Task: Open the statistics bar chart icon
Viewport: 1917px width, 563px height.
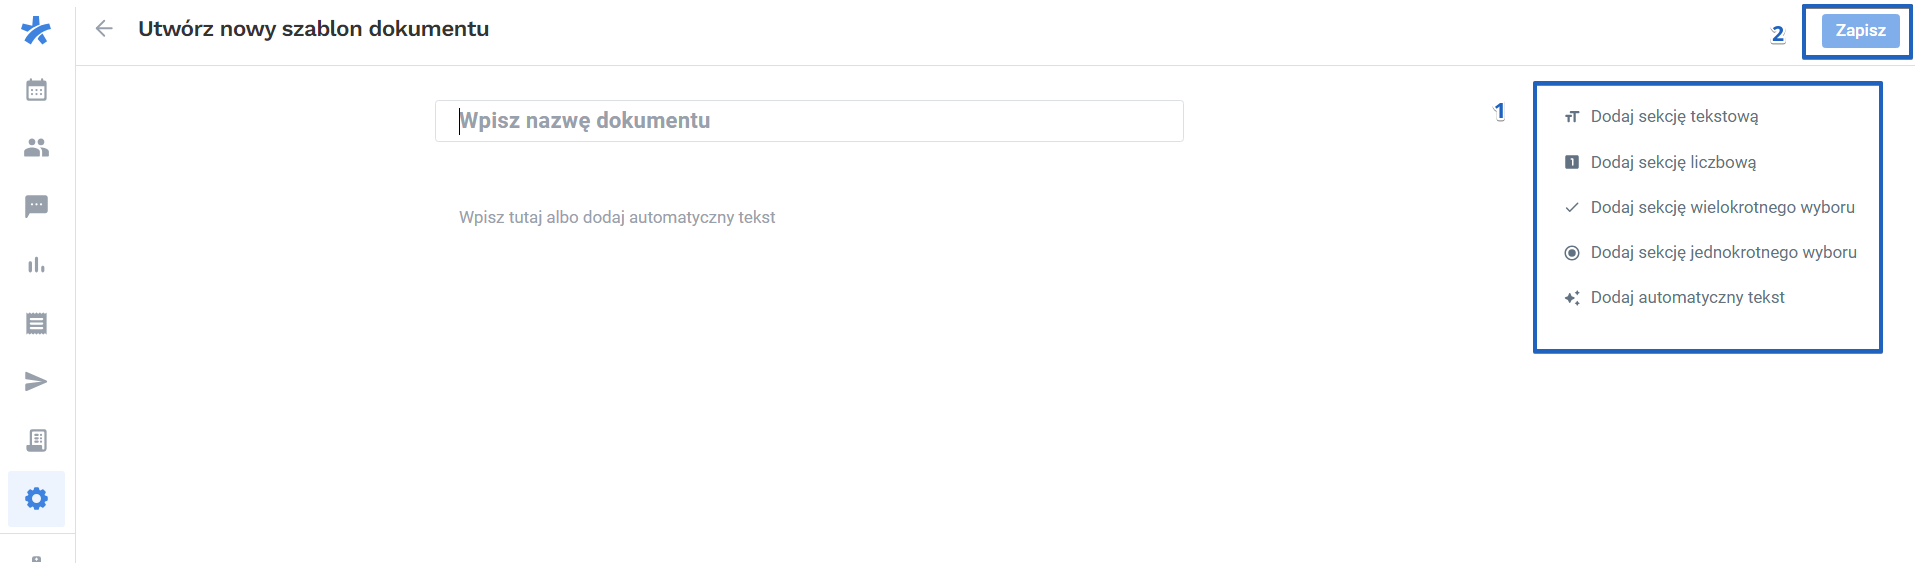Action: 36,265
